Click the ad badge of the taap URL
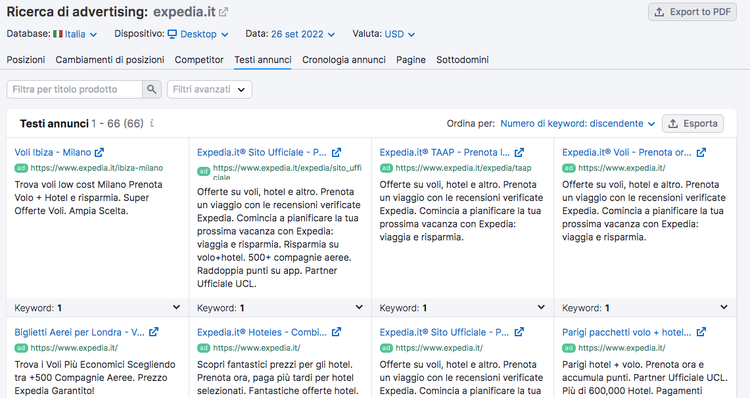750x398 pixels. 386,168
